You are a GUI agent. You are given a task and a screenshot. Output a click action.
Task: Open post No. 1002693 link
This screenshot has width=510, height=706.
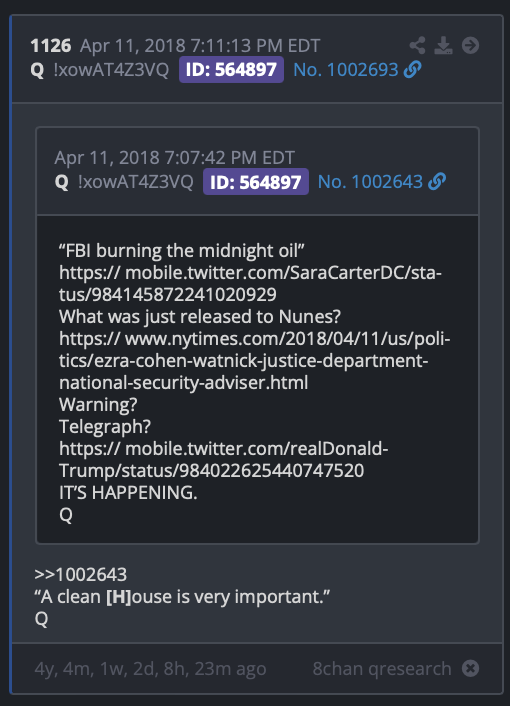[346, 70]
